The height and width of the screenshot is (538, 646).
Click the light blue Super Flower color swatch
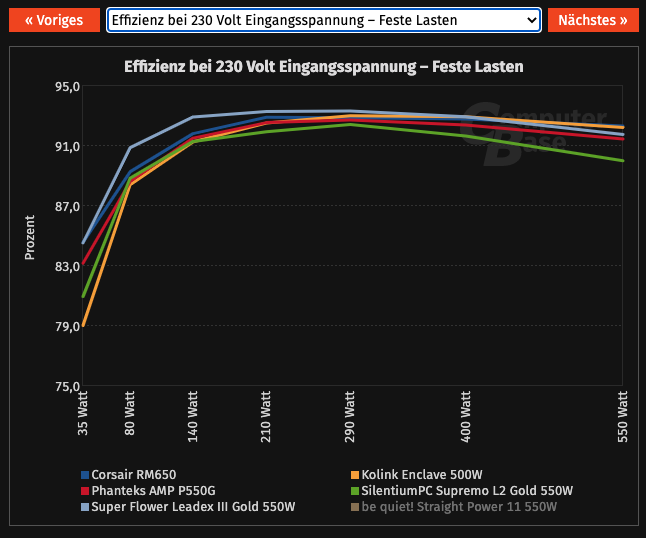pos(85,507)
